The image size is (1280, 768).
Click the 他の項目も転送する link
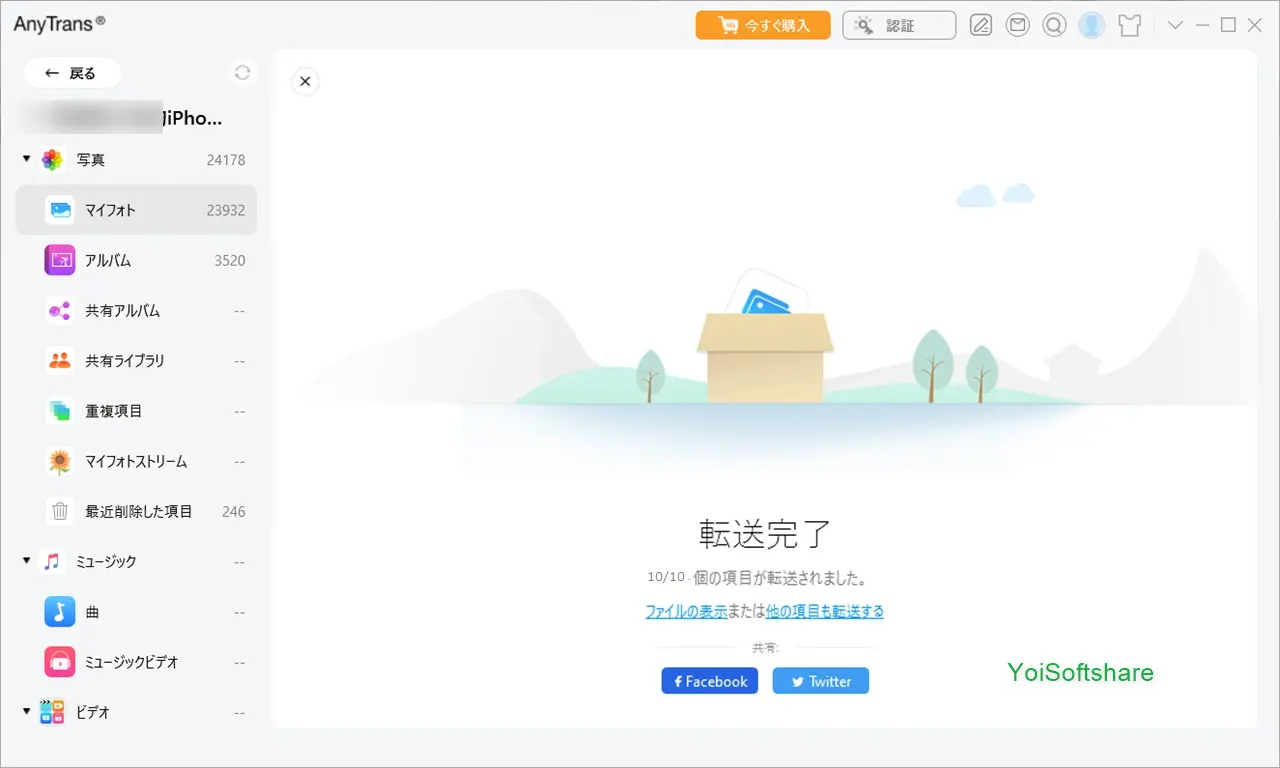click(825, 611)
